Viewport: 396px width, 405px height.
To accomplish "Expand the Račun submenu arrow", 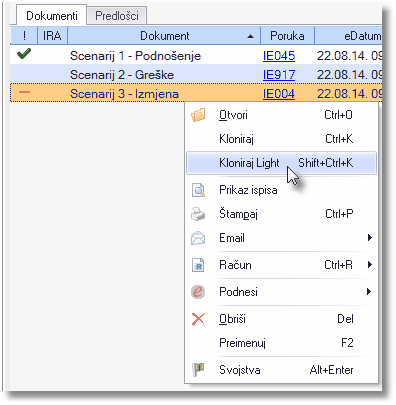I will pos(369,265).
